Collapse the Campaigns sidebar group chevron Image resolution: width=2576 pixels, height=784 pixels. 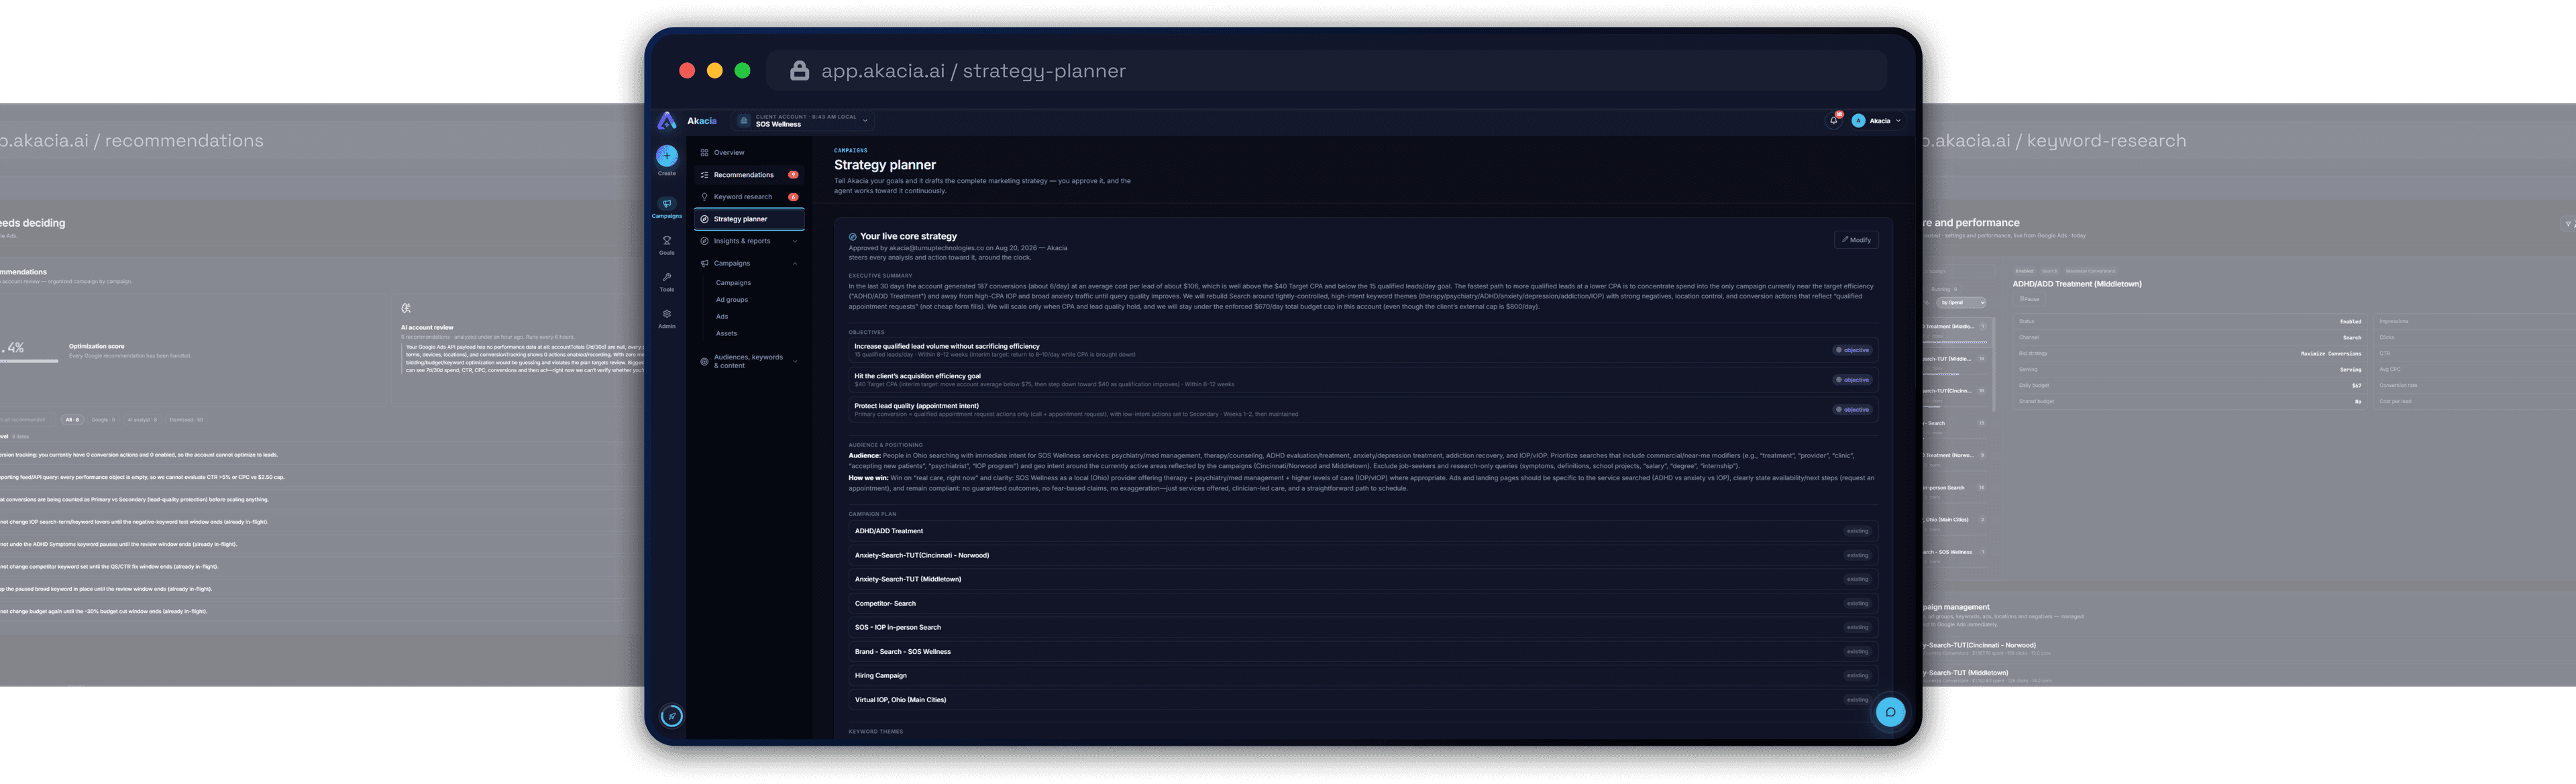795,264
